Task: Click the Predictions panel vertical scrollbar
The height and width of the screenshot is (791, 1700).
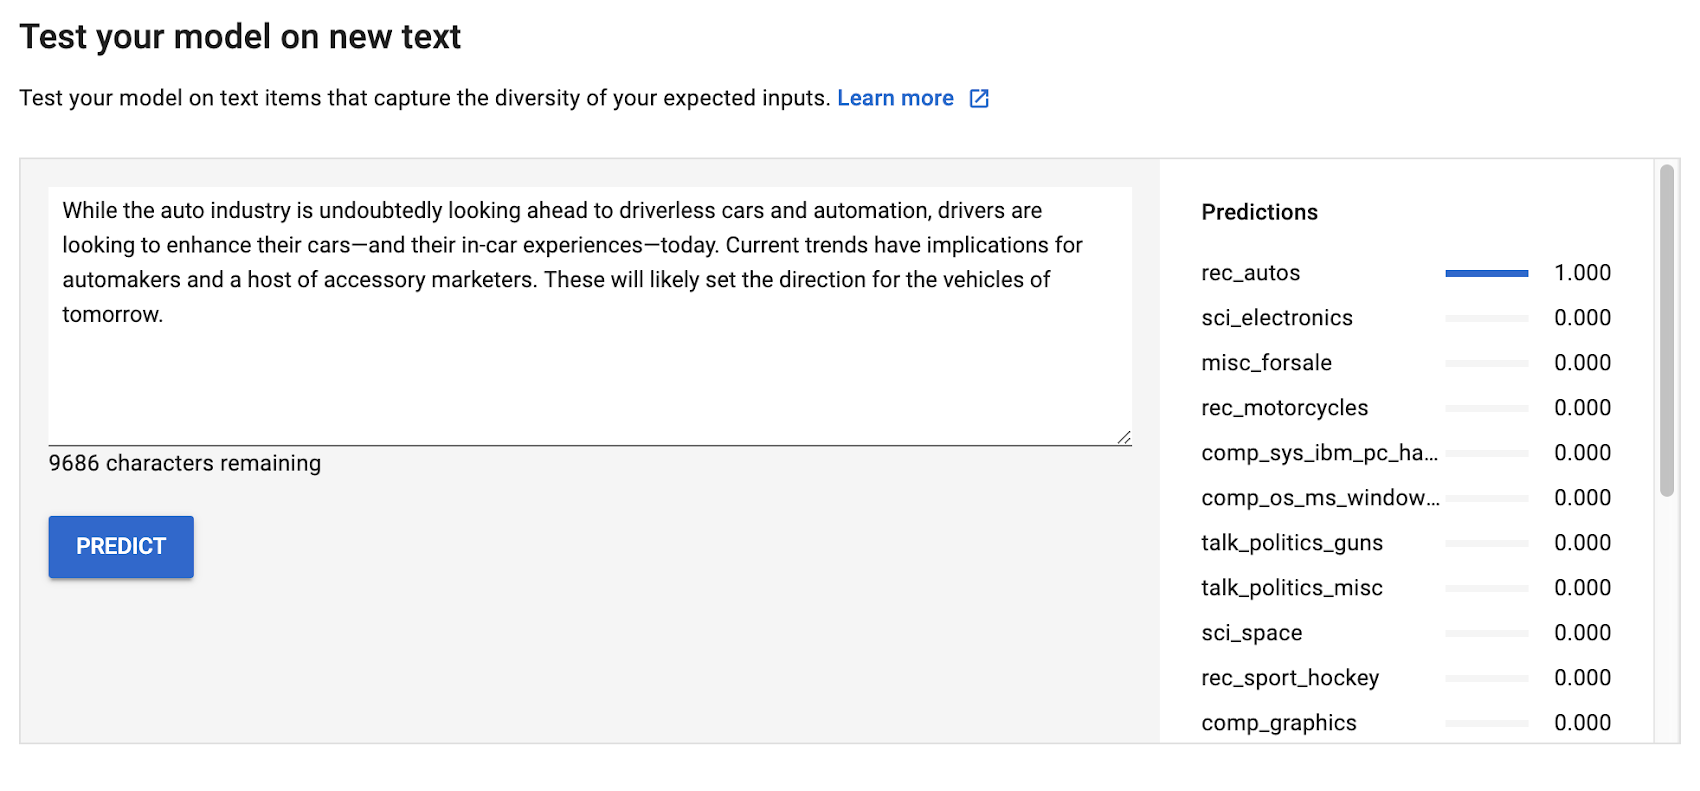Action: click(1666, 330)
